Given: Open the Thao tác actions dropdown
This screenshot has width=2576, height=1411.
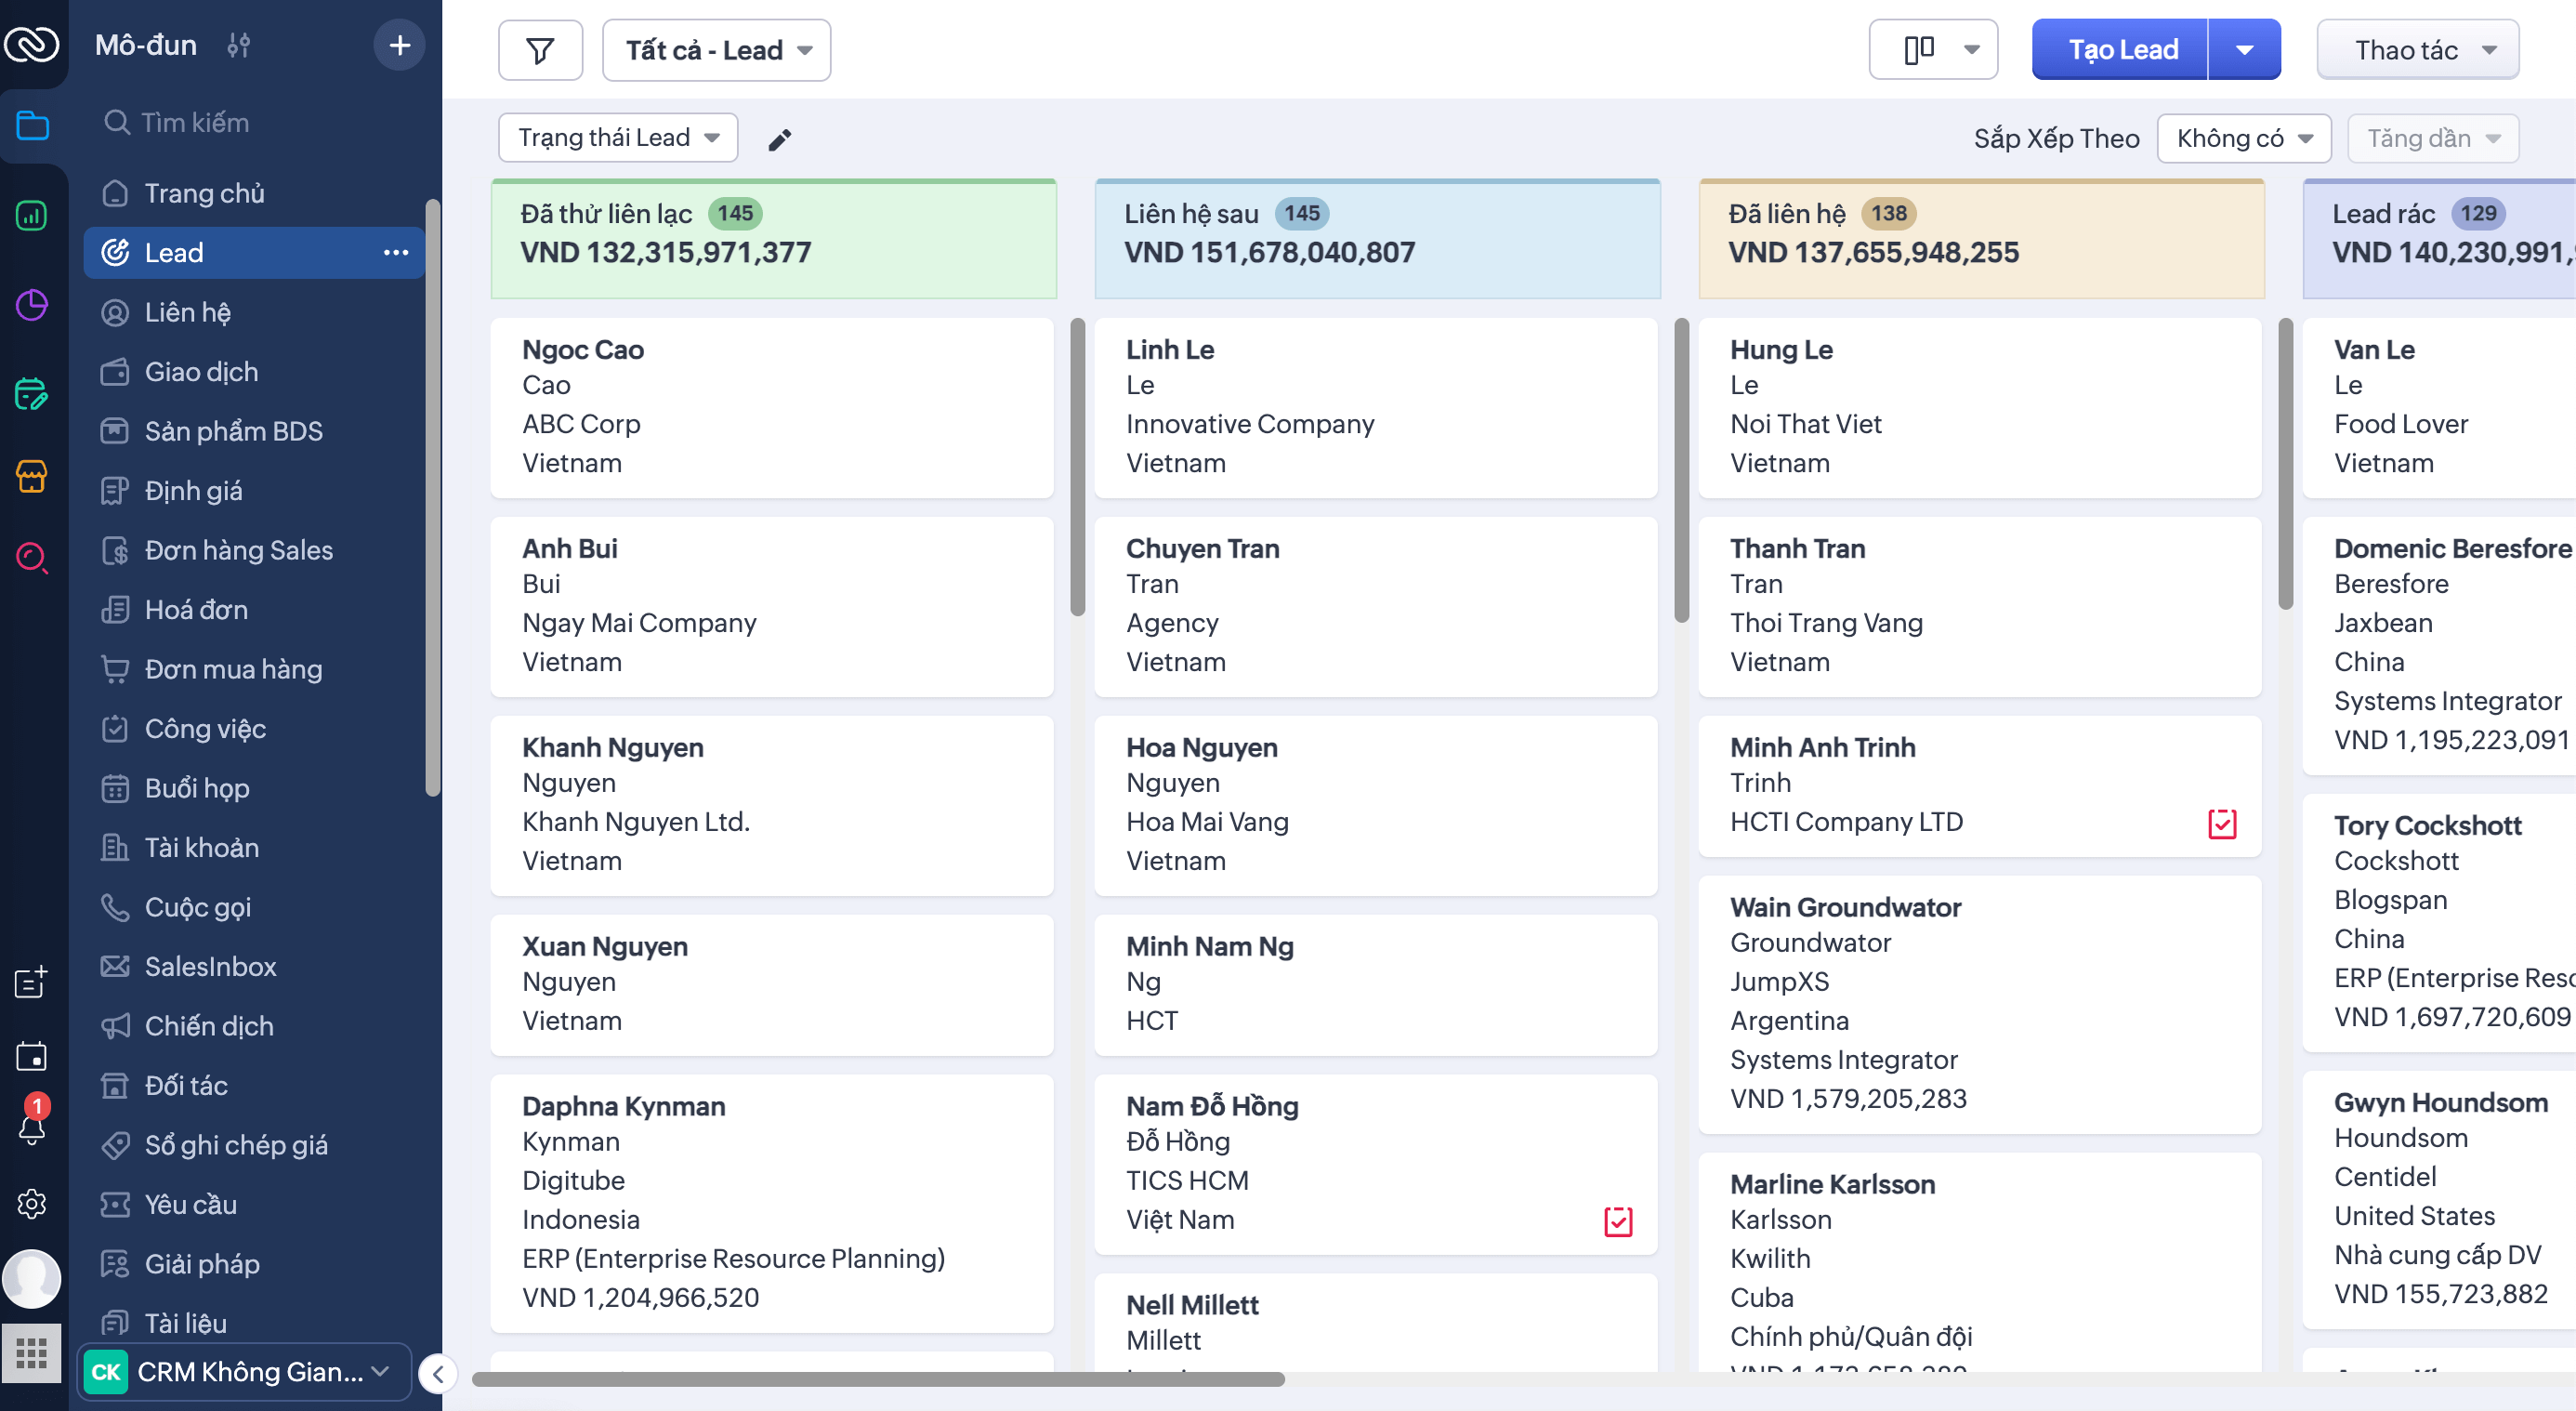Looking at the screenshot, I should (x=2417, y=50).
